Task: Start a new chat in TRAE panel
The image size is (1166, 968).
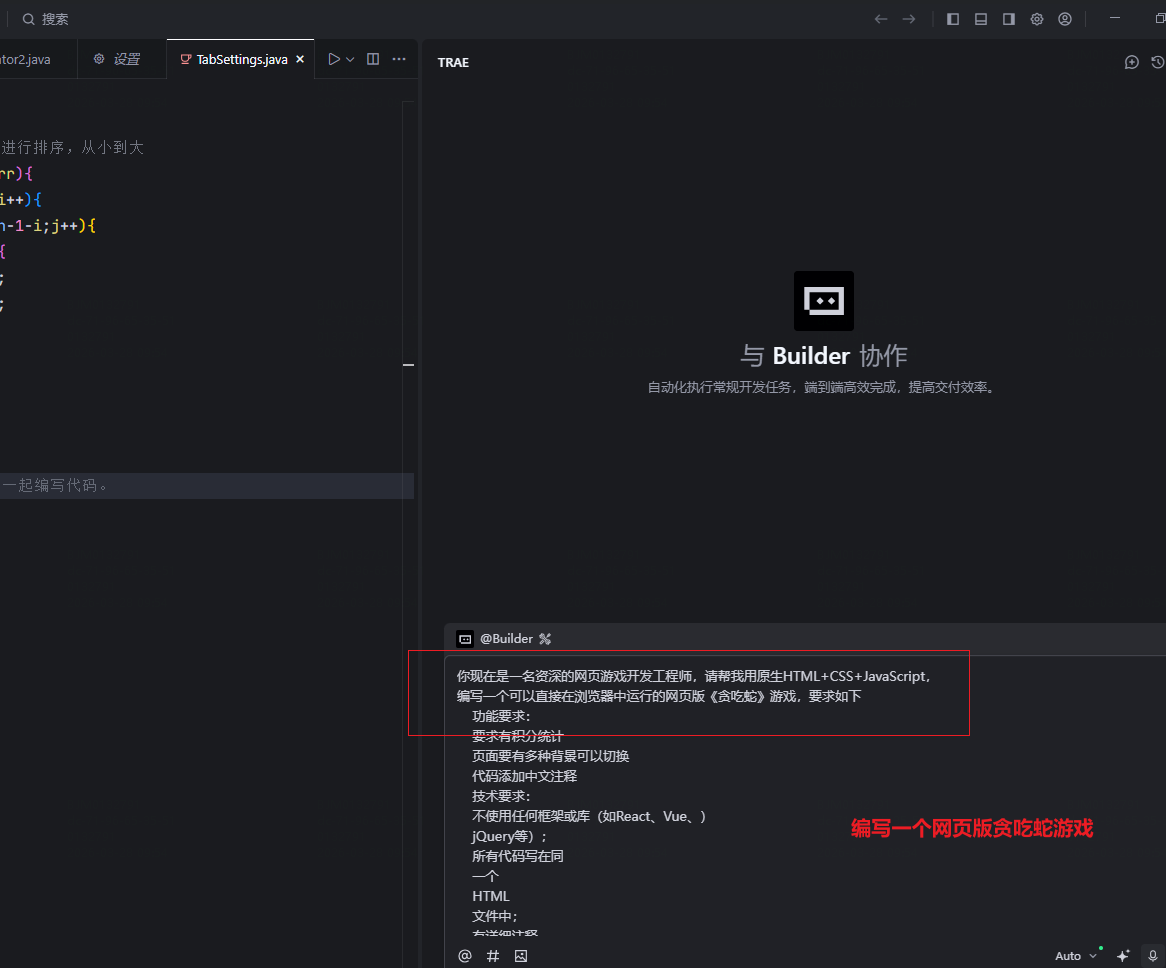Action: click(x=1131, y=62)
